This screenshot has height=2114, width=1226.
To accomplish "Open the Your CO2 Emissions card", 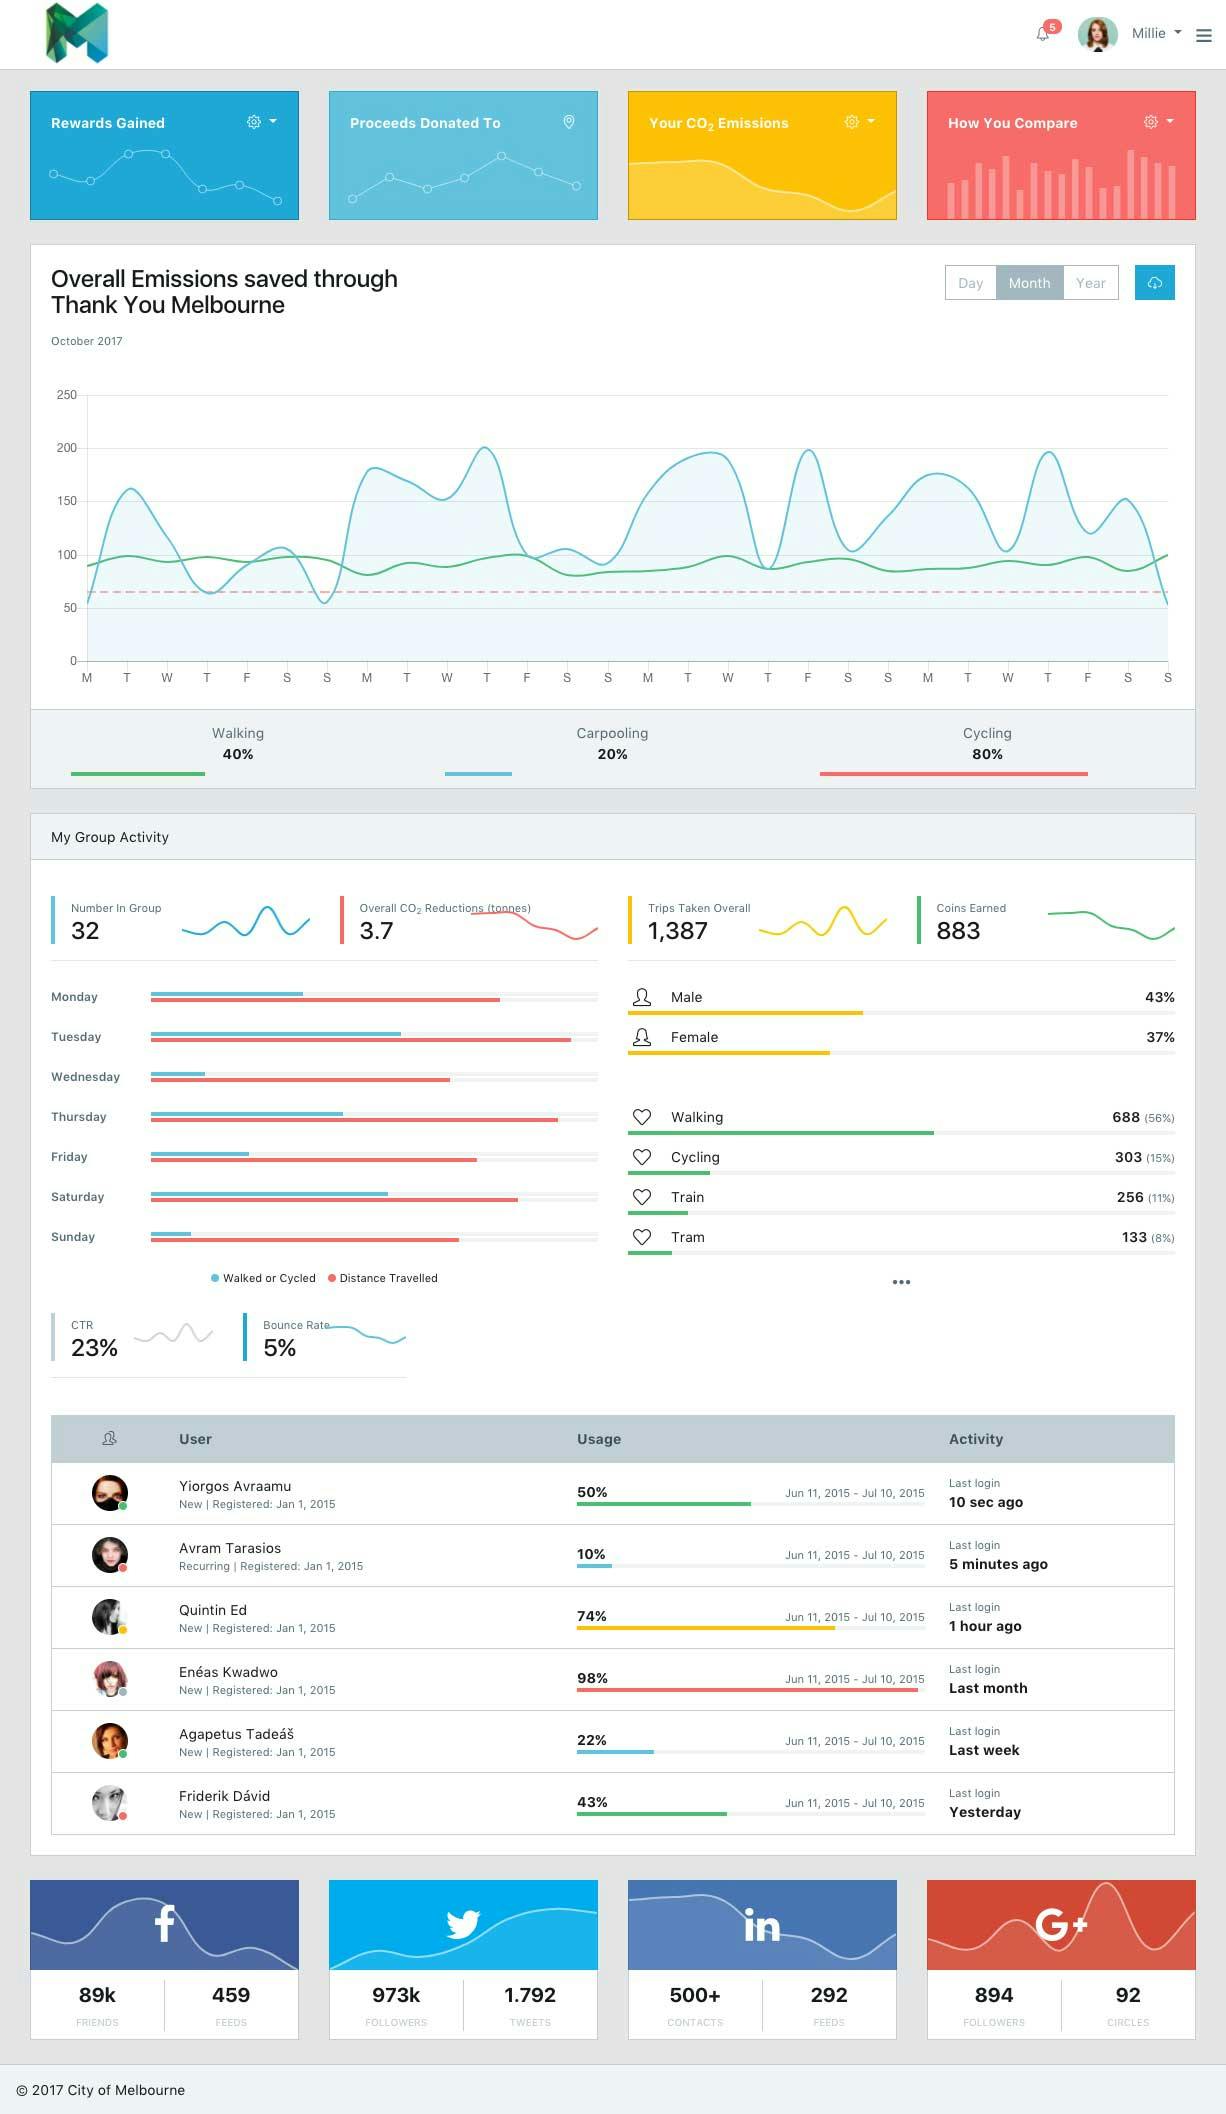I will point(762,155).
